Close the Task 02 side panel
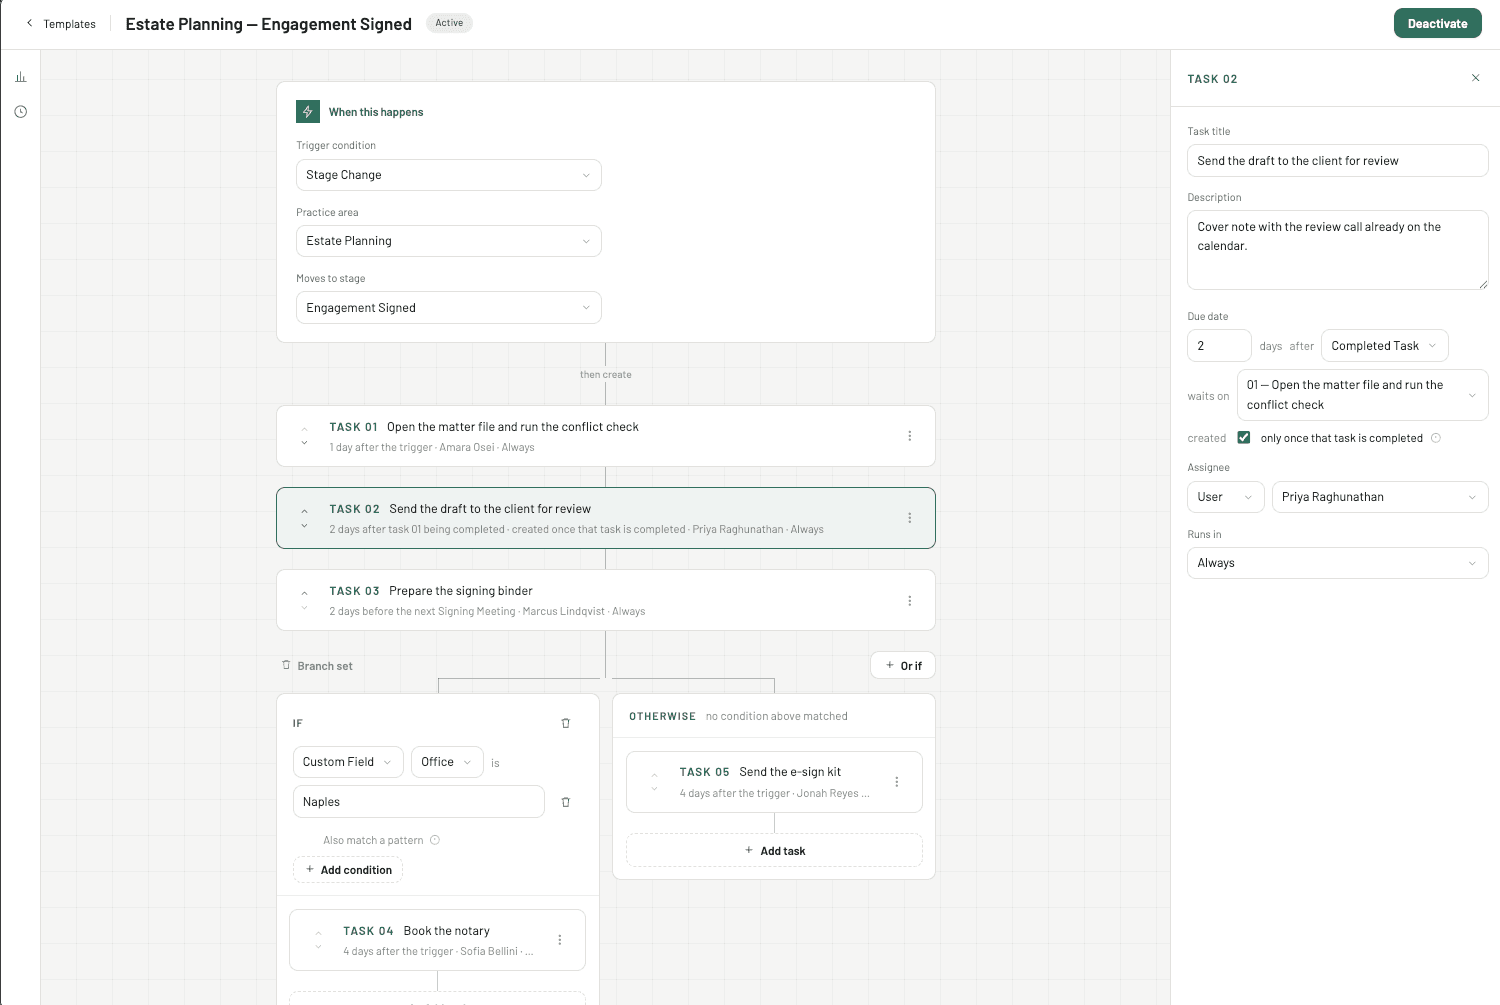Screen dimensions: 1500x1005 pos(1475,78)
